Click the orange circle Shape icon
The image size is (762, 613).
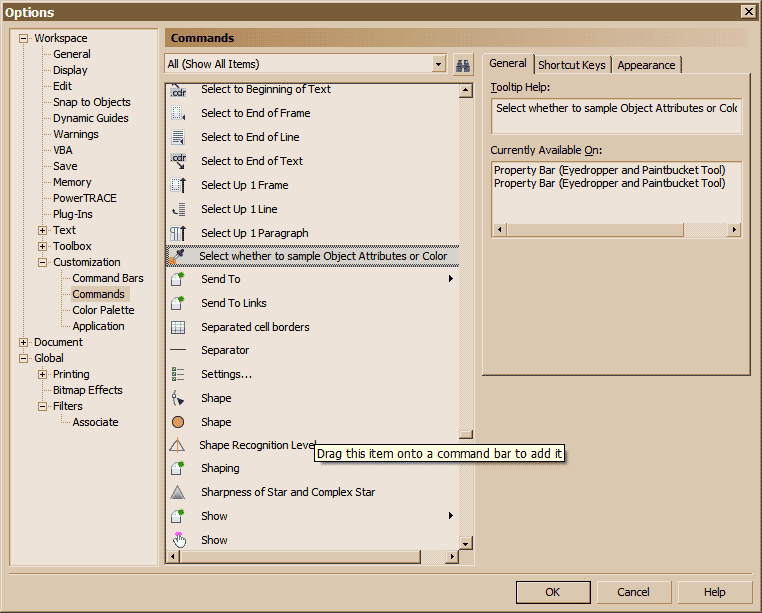click(x=178, y=422)
